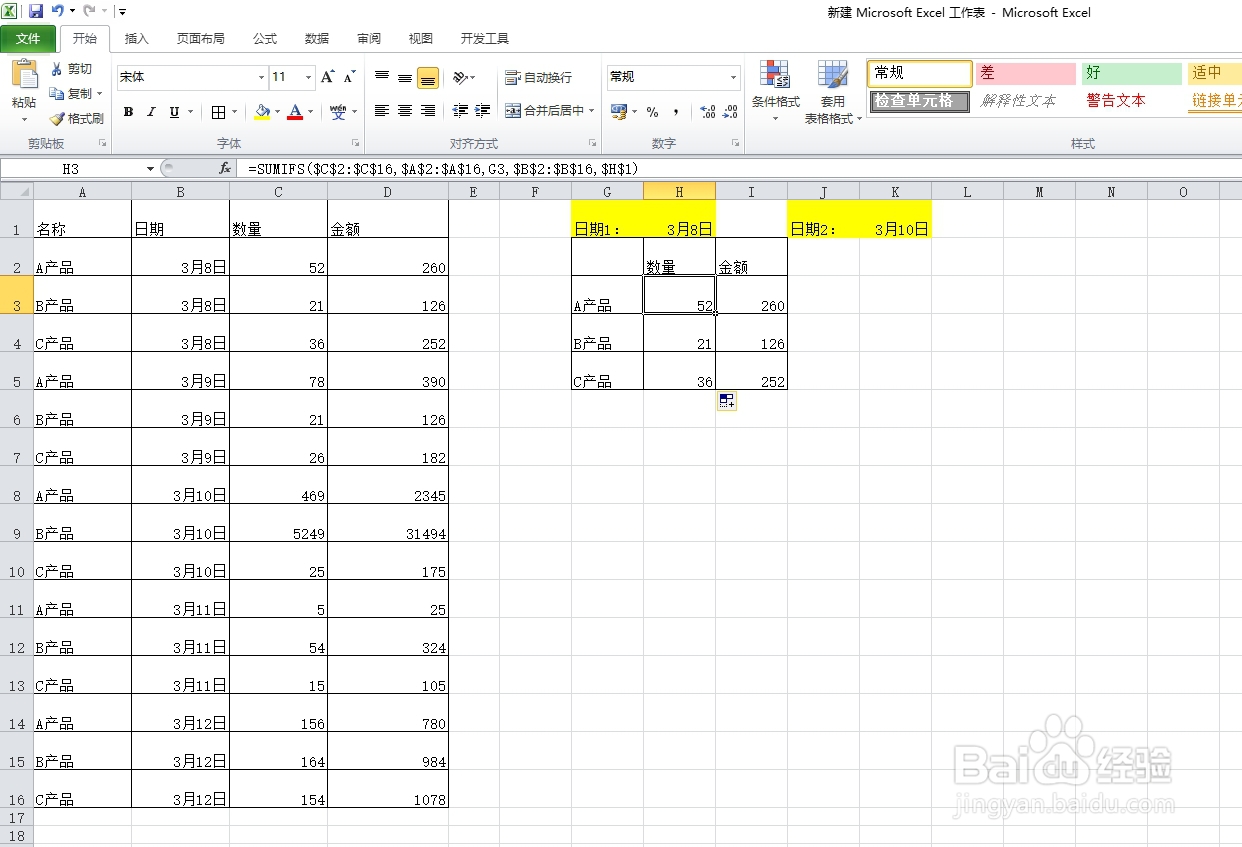
Task: Increase font size with large A icon
Action: (328, 77)
